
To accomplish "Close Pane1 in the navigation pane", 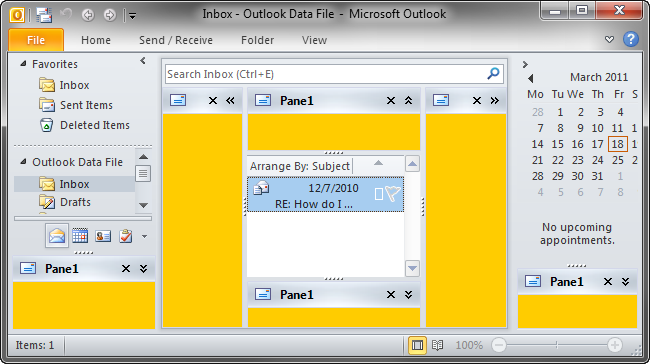I will tap(126, 269).
